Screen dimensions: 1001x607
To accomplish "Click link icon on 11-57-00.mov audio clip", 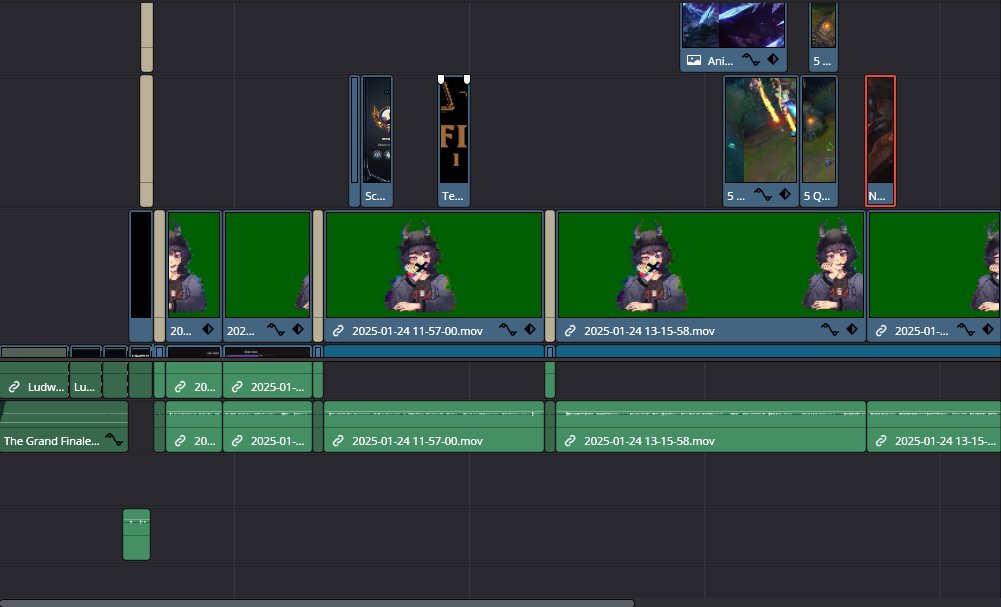I will pyautogui.click(x=338, y=441).
